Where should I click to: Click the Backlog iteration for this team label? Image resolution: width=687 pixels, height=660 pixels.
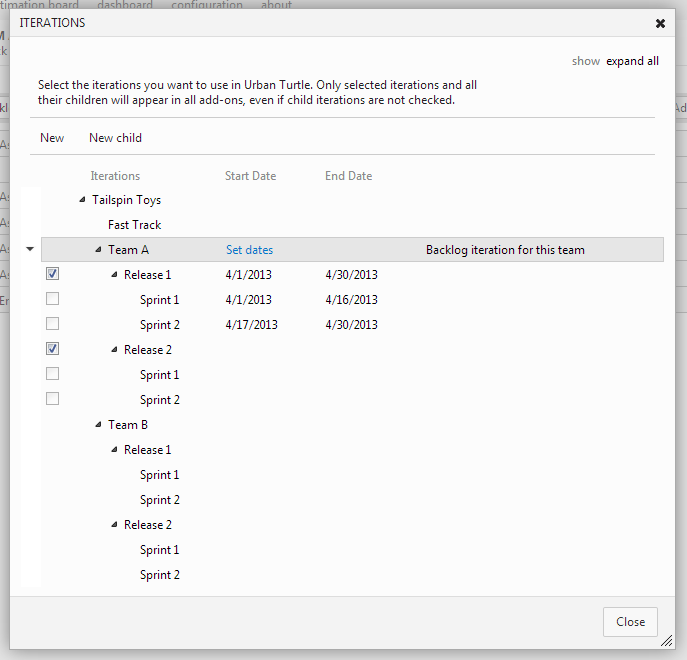pos(505,250)
